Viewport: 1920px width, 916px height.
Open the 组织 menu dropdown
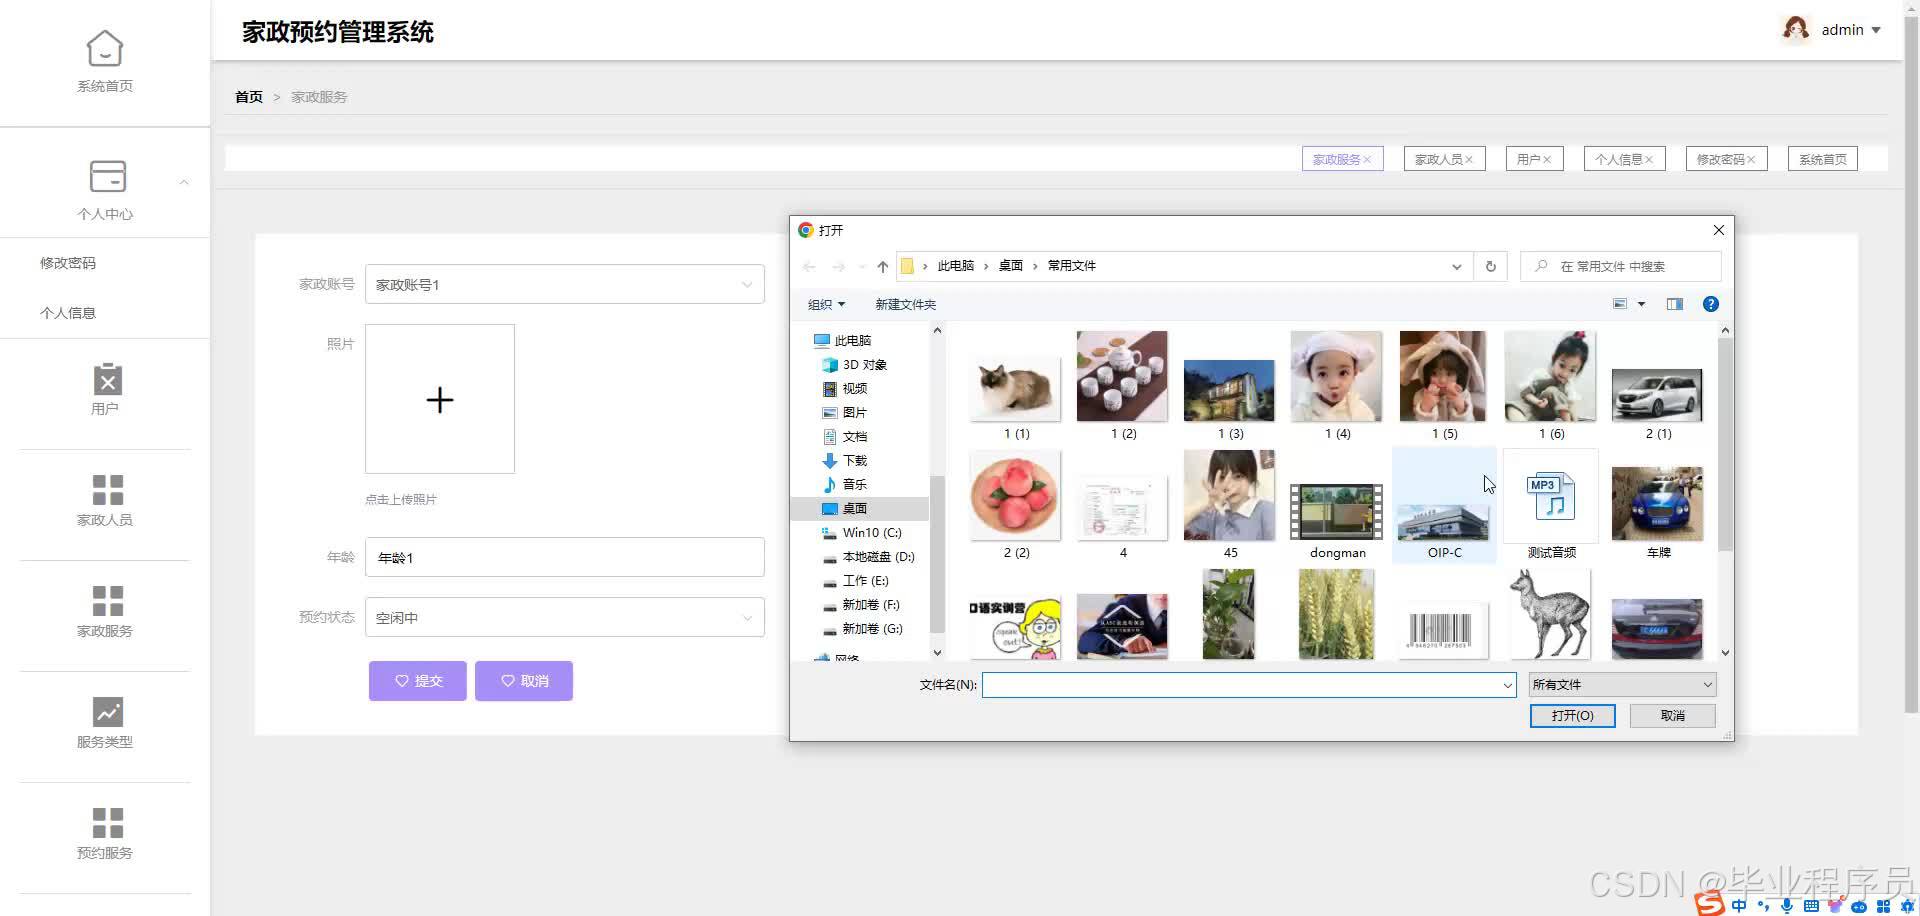tap(826, 305)
